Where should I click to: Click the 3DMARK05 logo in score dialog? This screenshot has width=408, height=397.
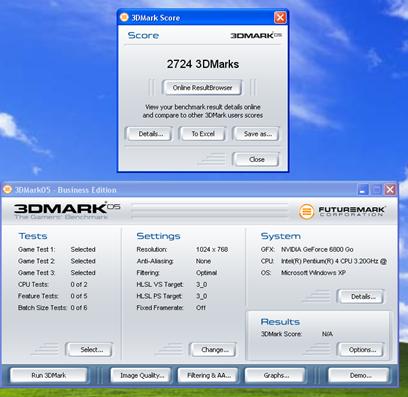click(256, 35)
